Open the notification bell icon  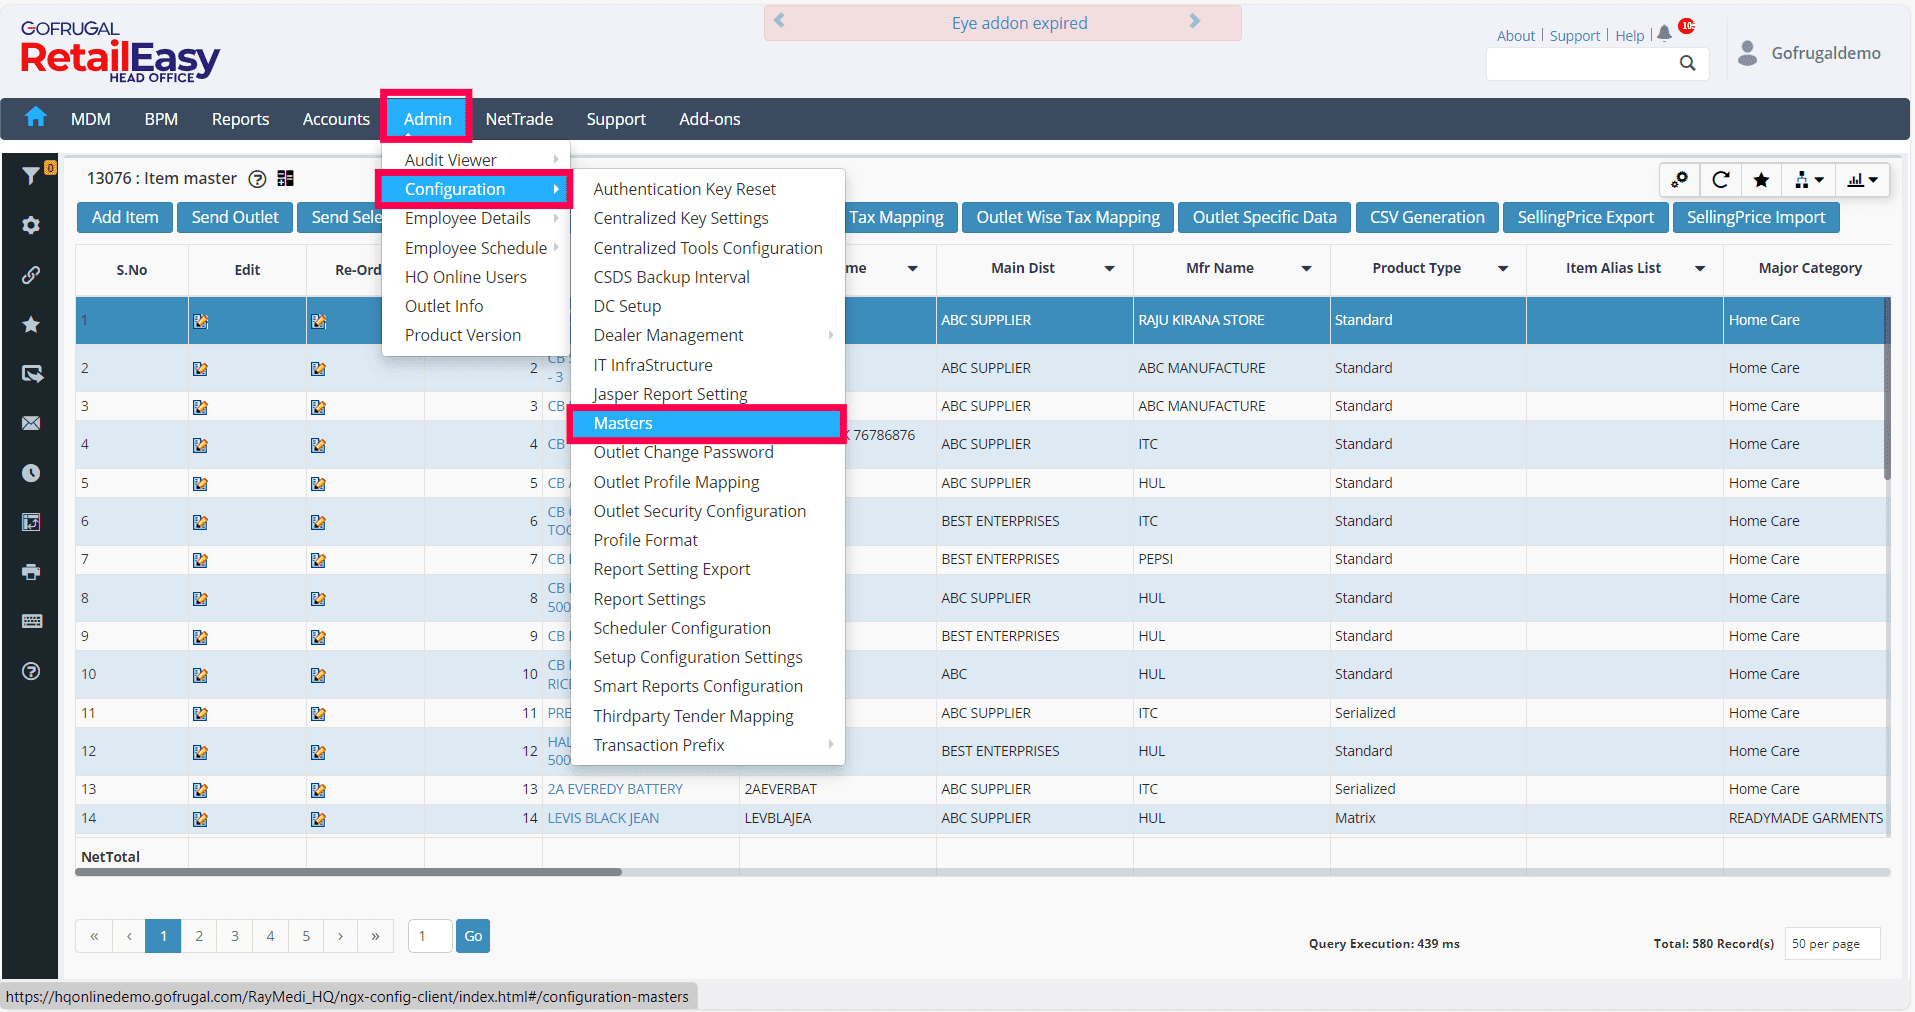tap(1664, 34)
